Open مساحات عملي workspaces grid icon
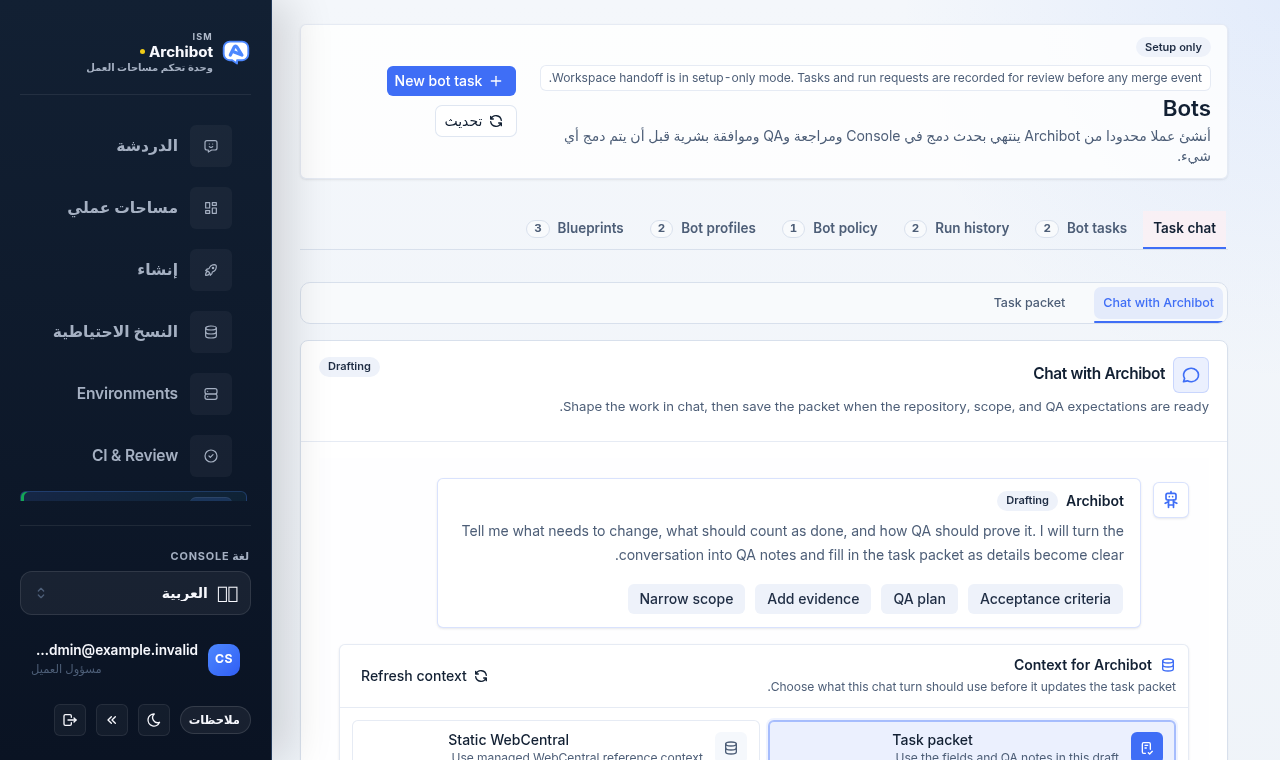 pyautogui.click(x=211, y=208)
